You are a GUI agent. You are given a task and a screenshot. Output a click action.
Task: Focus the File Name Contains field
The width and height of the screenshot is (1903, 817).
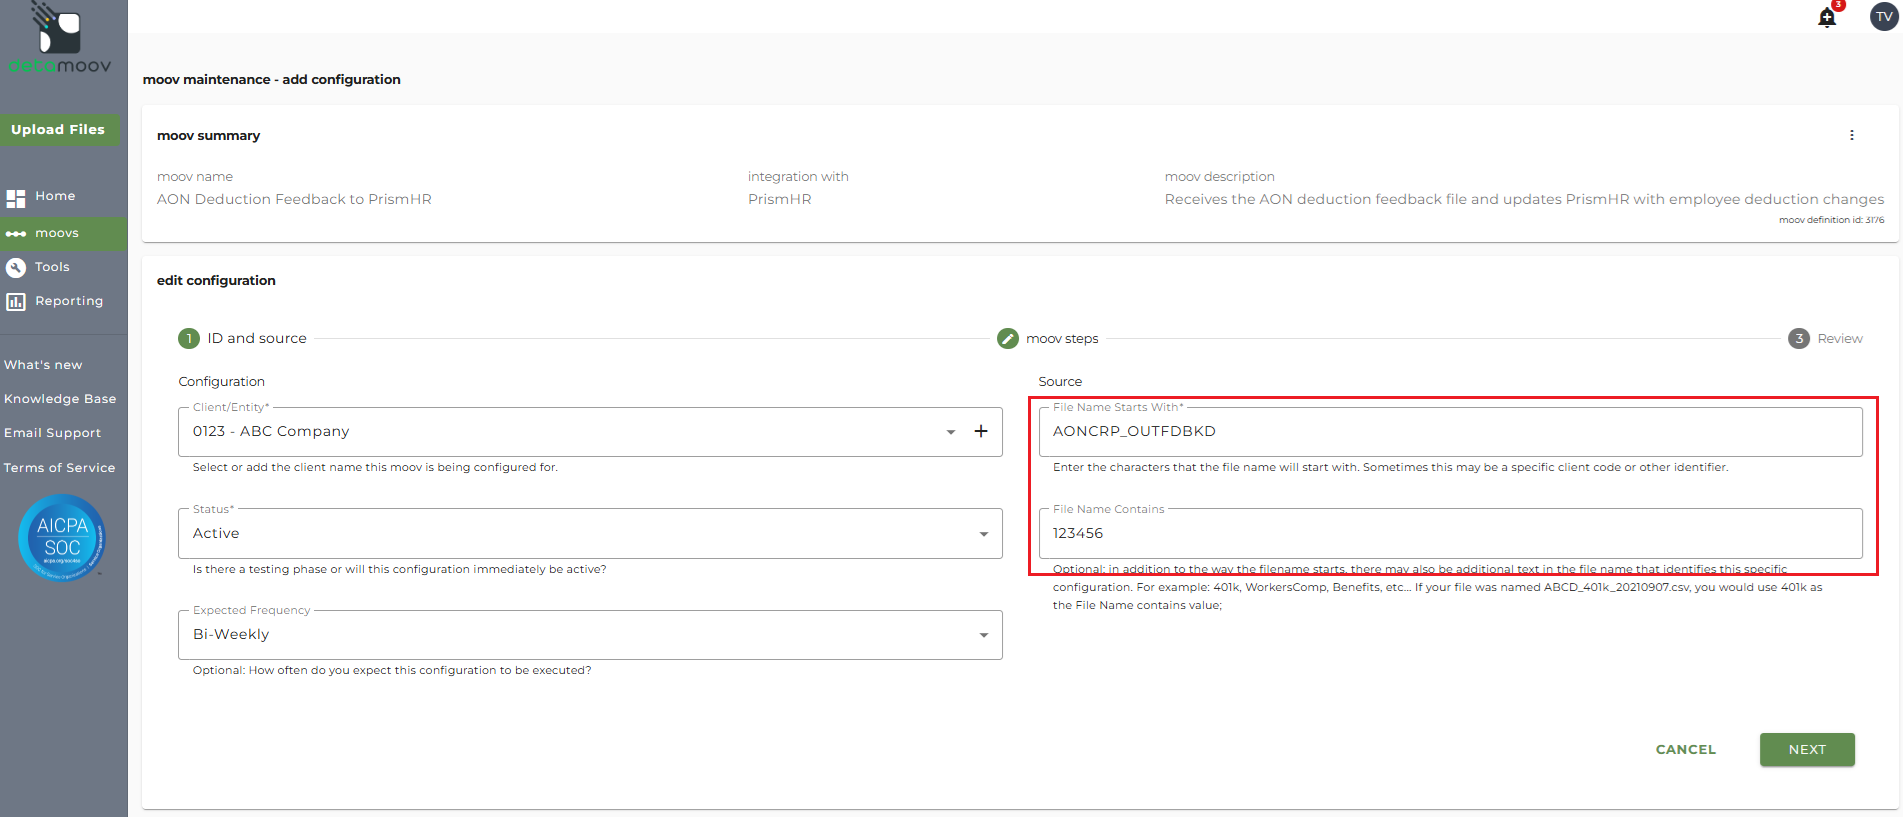click(1450, 534)
